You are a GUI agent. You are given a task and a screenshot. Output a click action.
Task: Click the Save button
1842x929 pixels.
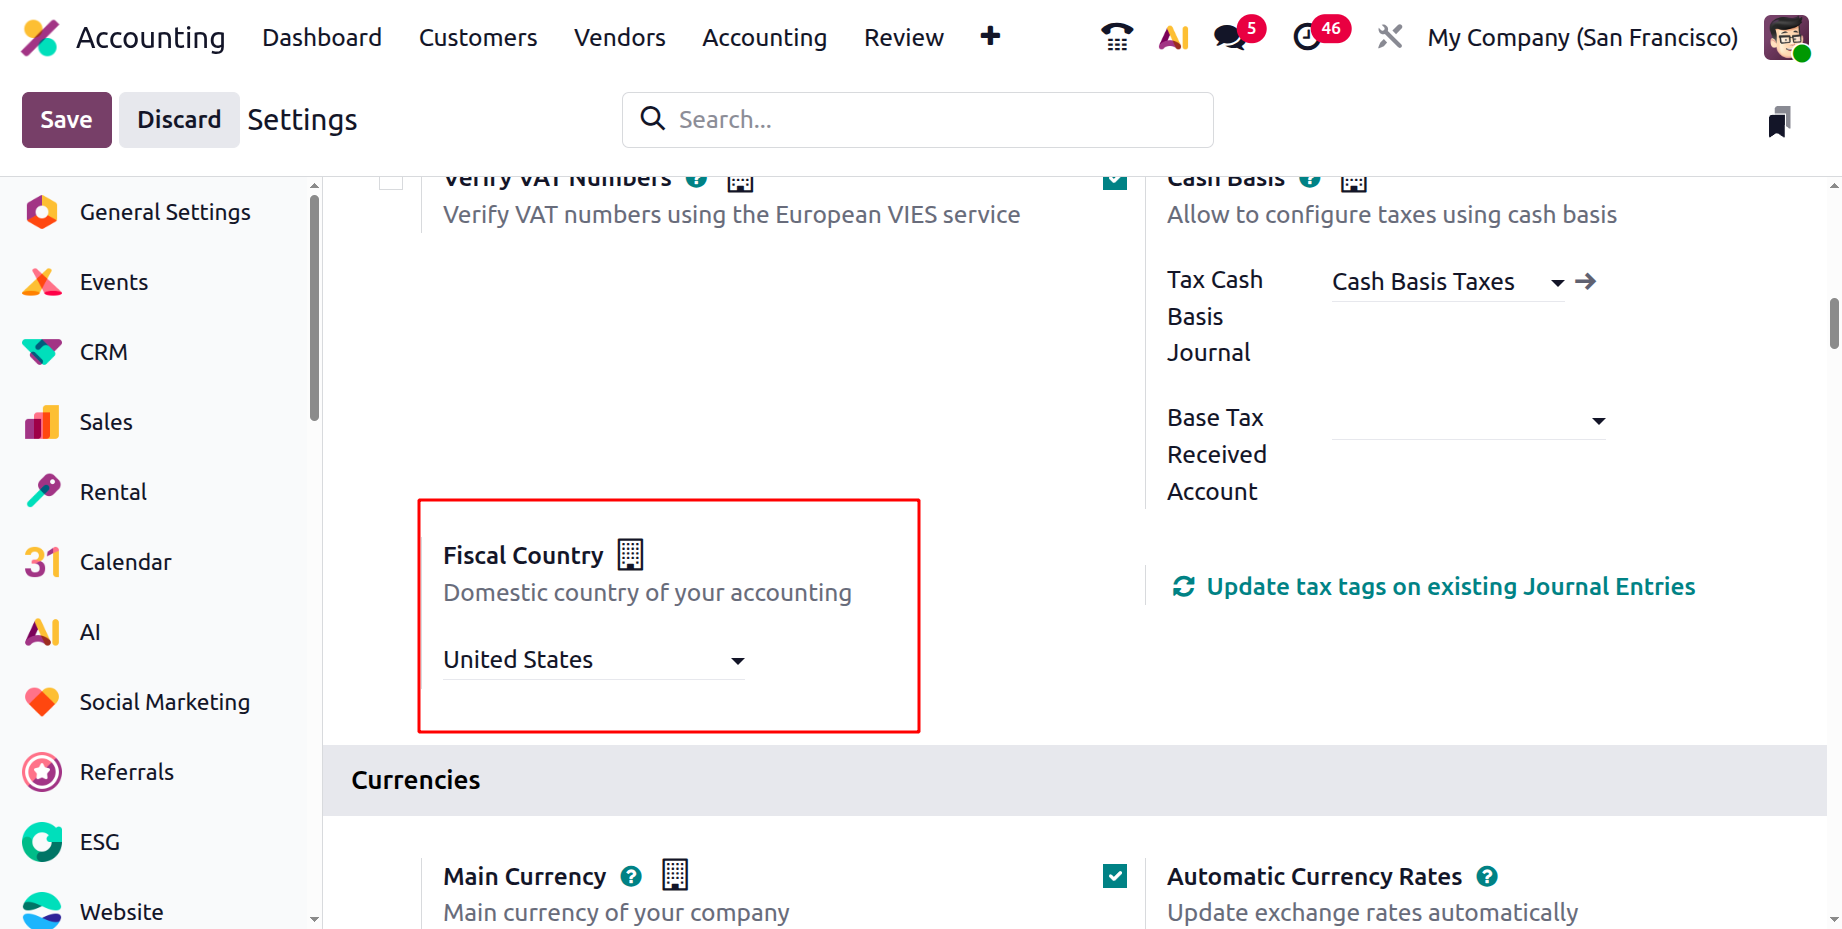pos(66,120)
